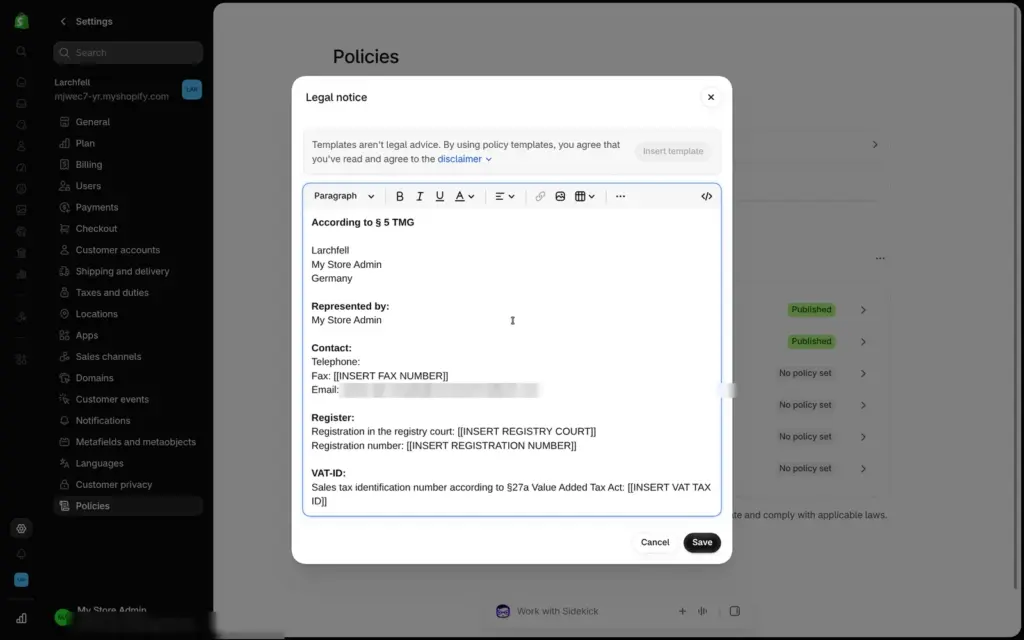Open Checkout settings
1024x640 pixels.
coord(128,229)
